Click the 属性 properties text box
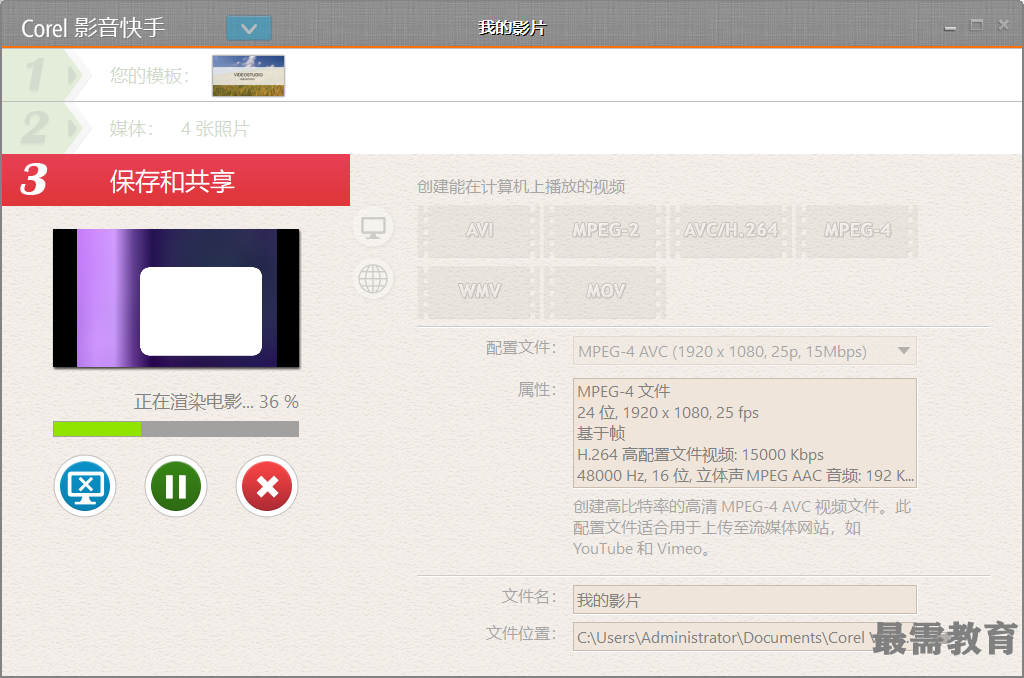 (744, 433)
